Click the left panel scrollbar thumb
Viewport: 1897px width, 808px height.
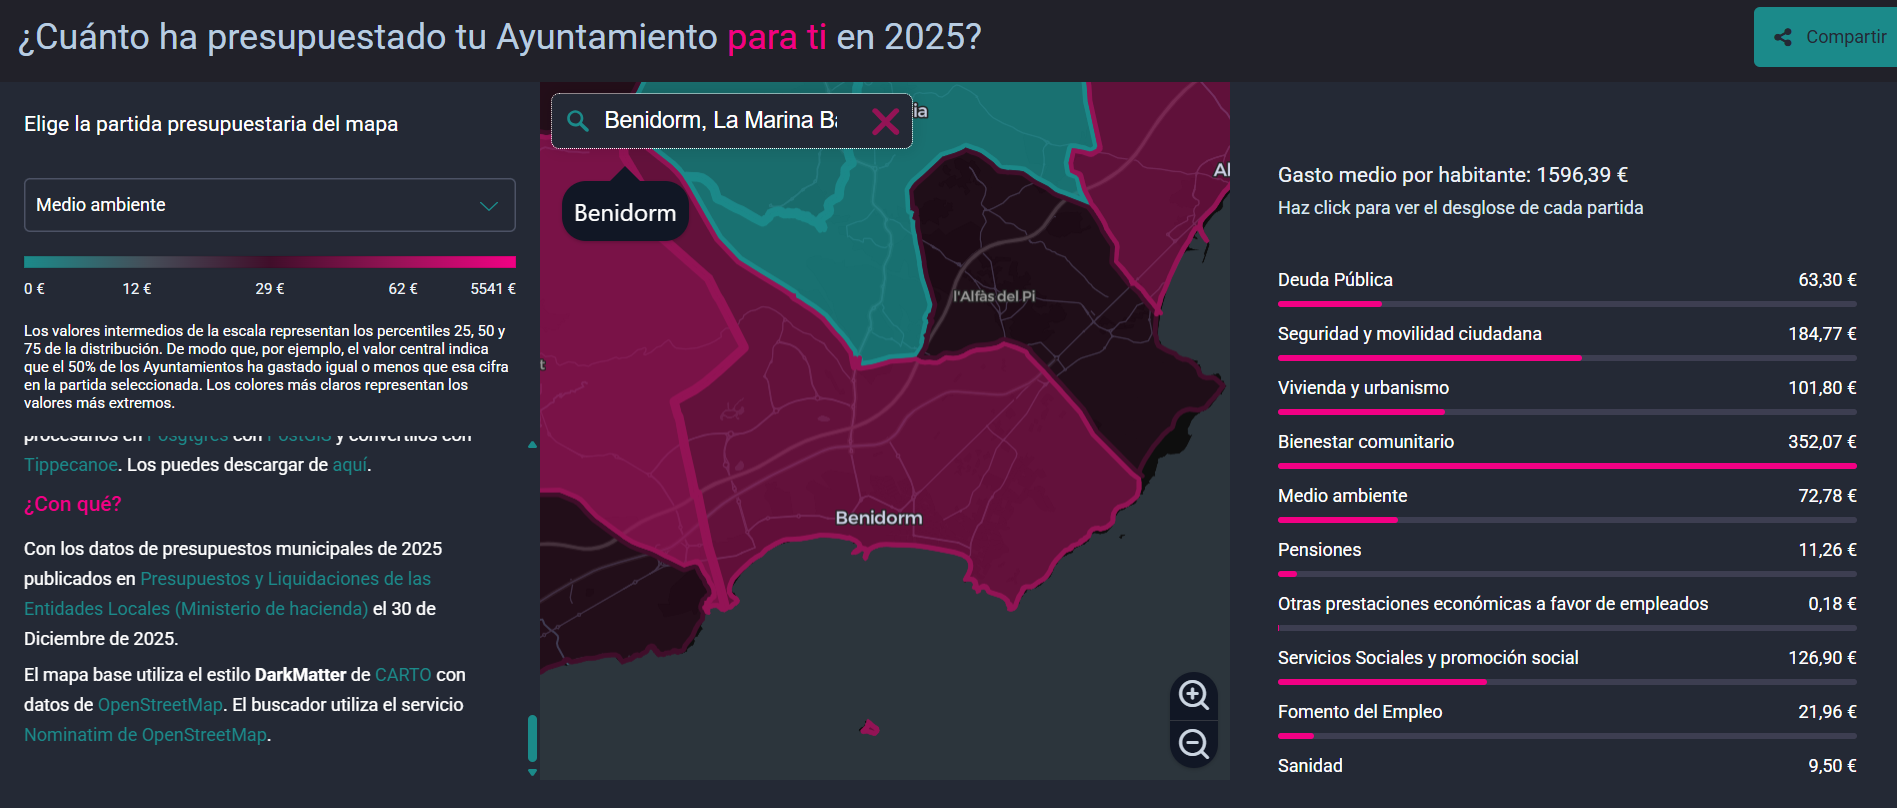[532, 738]
